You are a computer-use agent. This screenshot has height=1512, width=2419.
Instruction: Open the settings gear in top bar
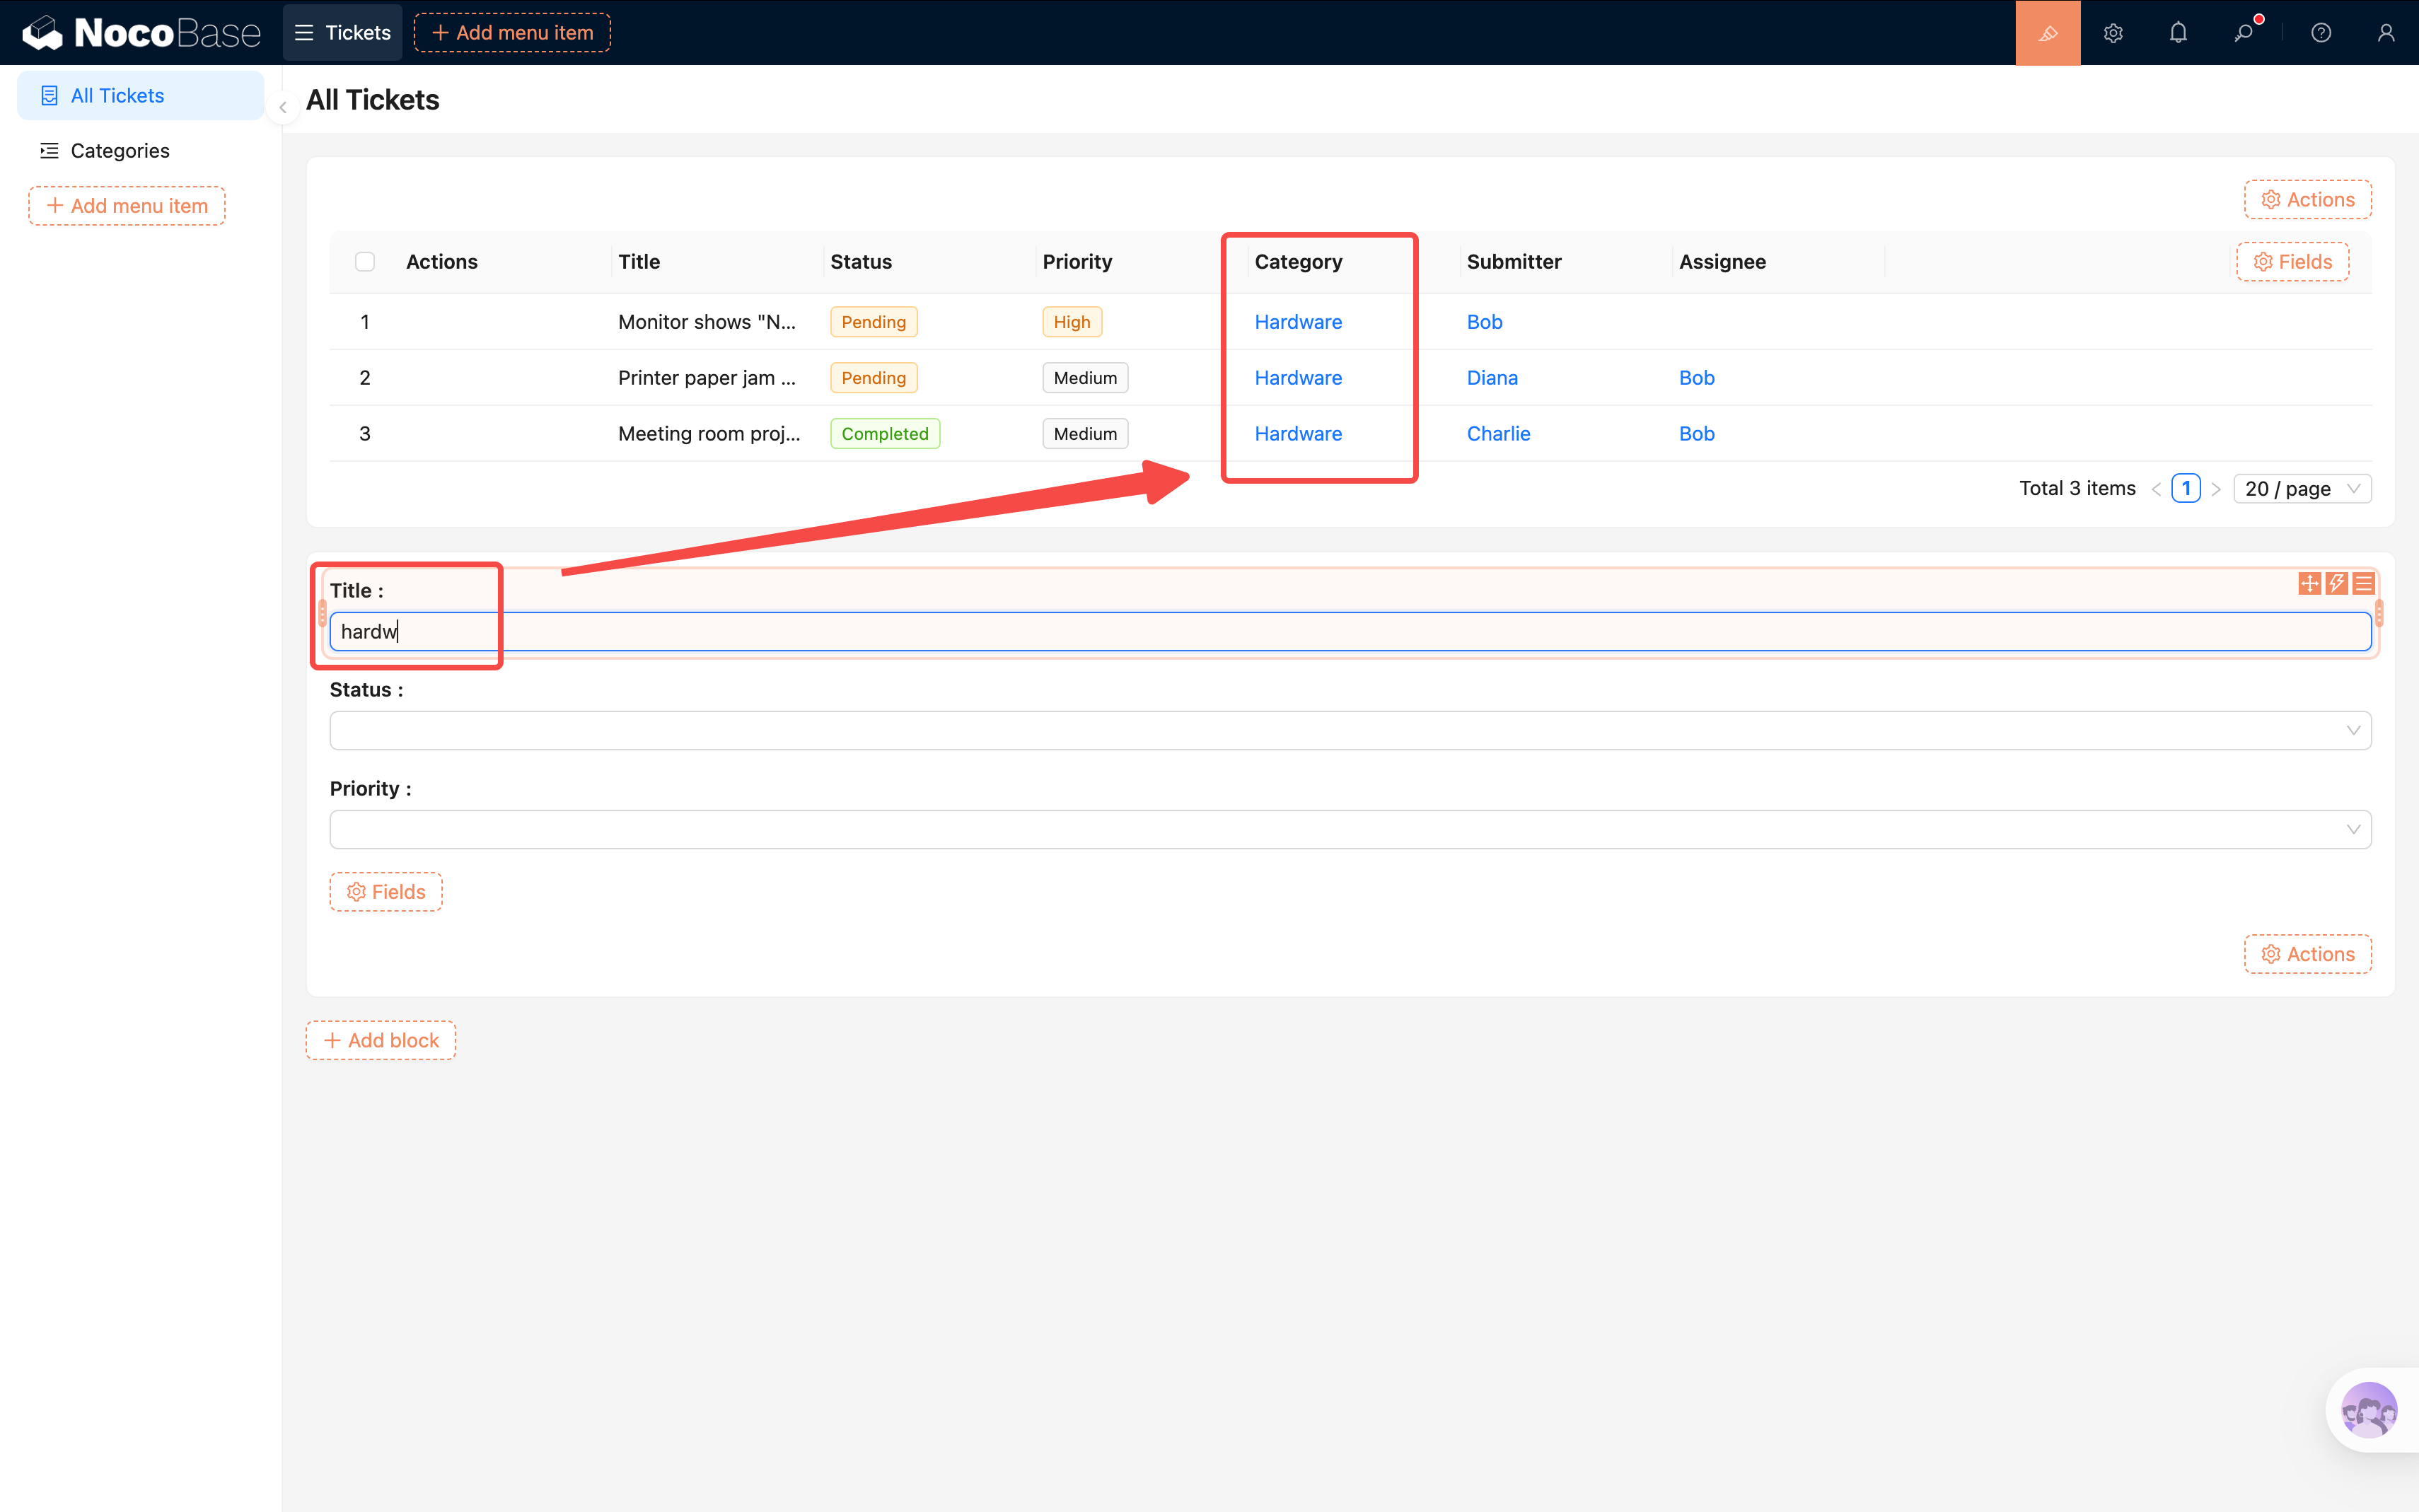2112,33
